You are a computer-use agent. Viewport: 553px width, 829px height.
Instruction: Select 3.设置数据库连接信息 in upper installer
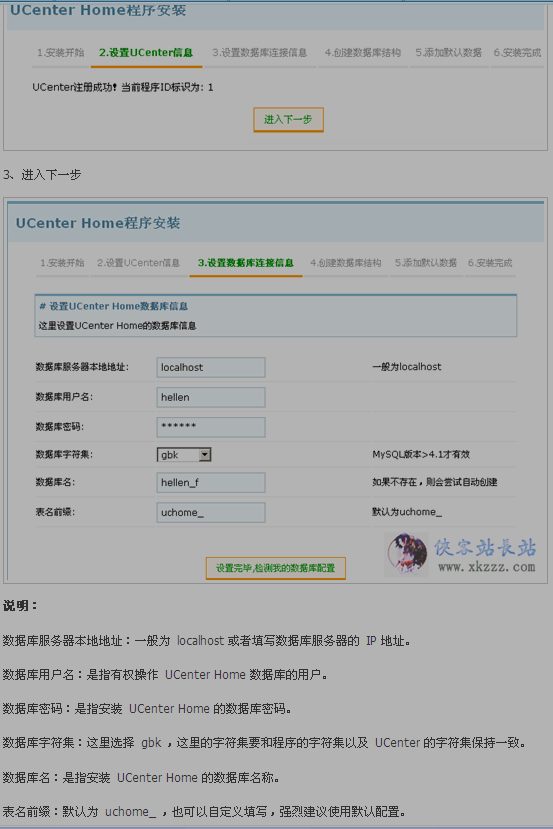260,52
